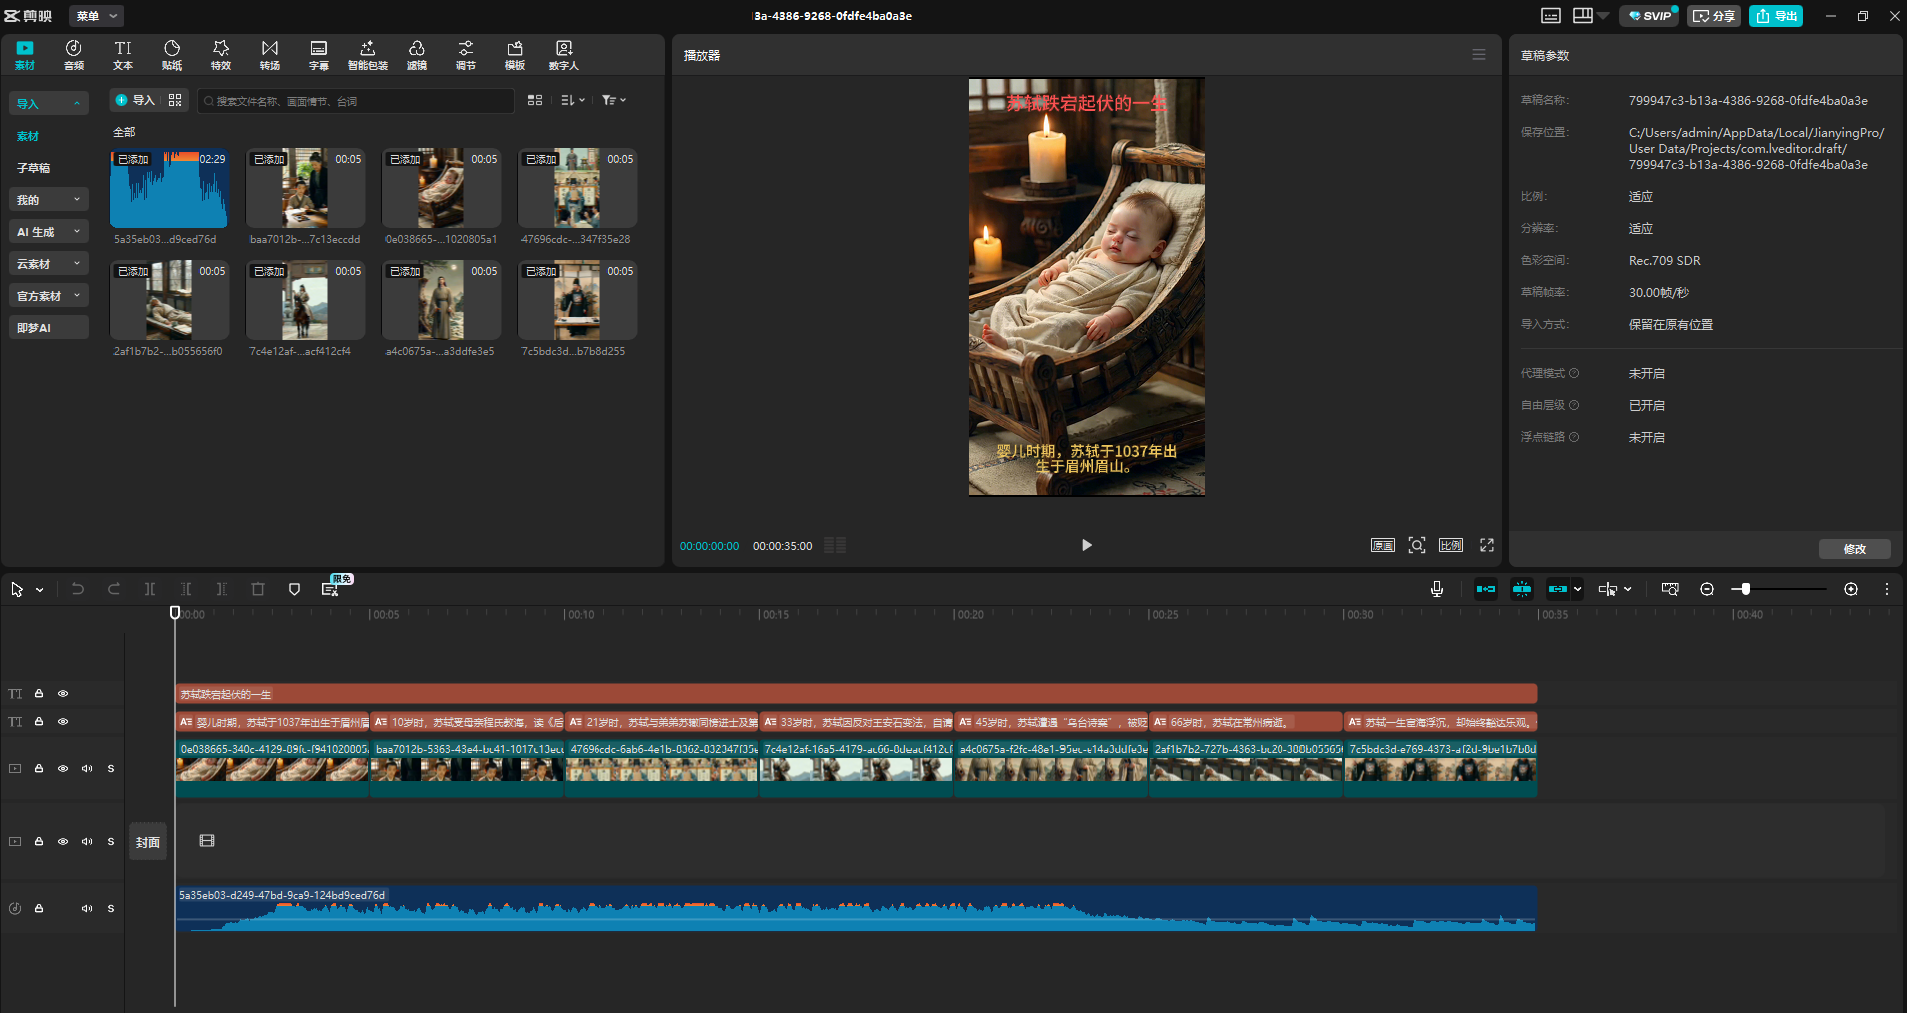Expand the 菜单 menu dropdown
Screen dimensions: 1907x1013
(97, 16)
